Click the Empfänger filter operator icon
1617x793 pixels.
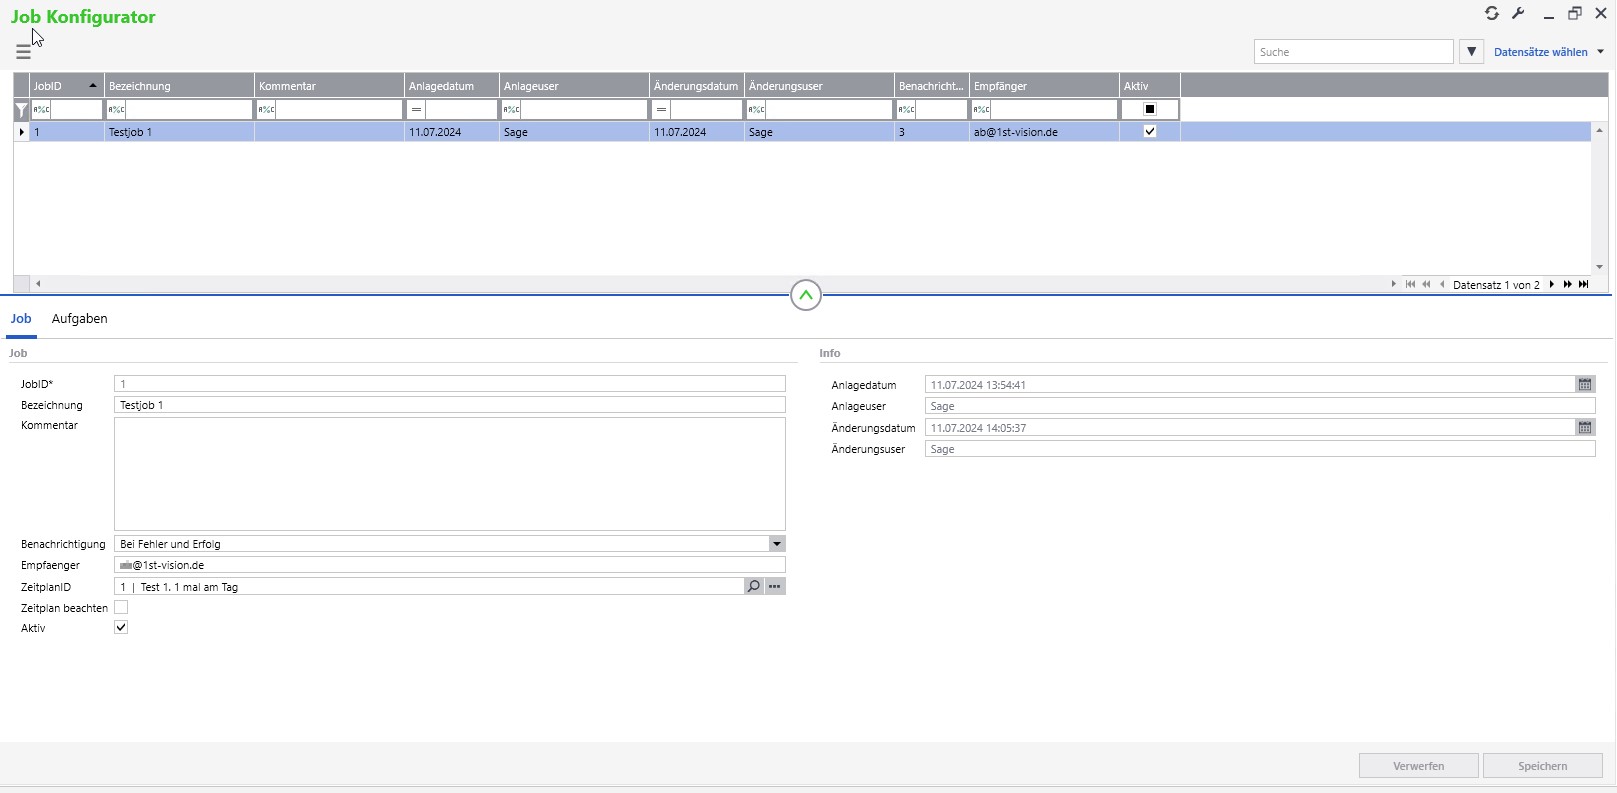point(981,110)
